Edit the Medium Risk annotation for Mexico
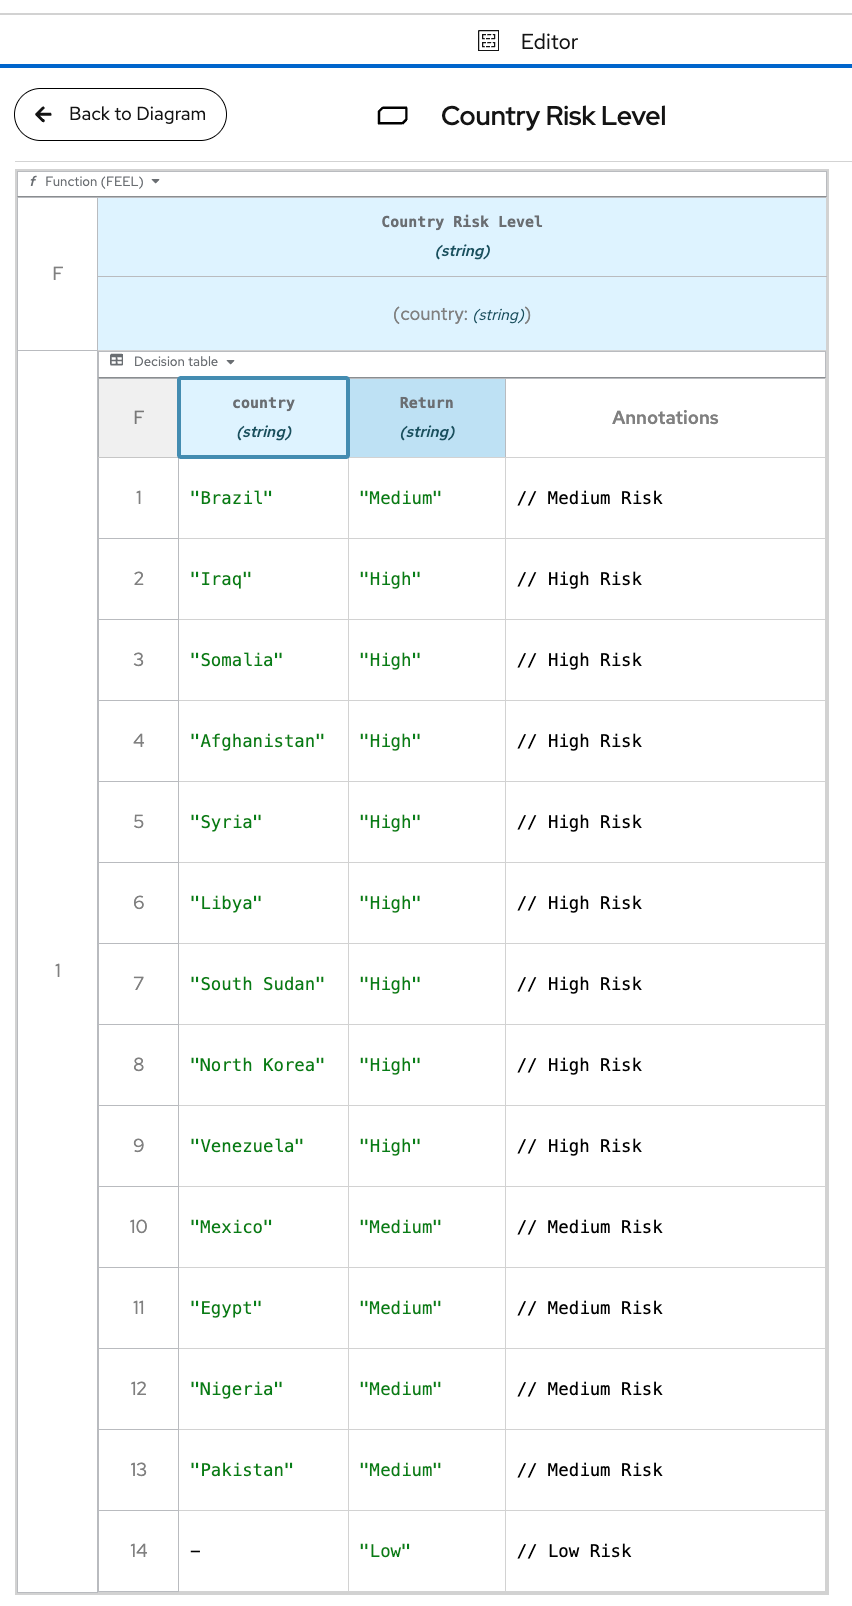Screen dimensions: 852x1606 pyautogui.click(x=665, y=1227)
